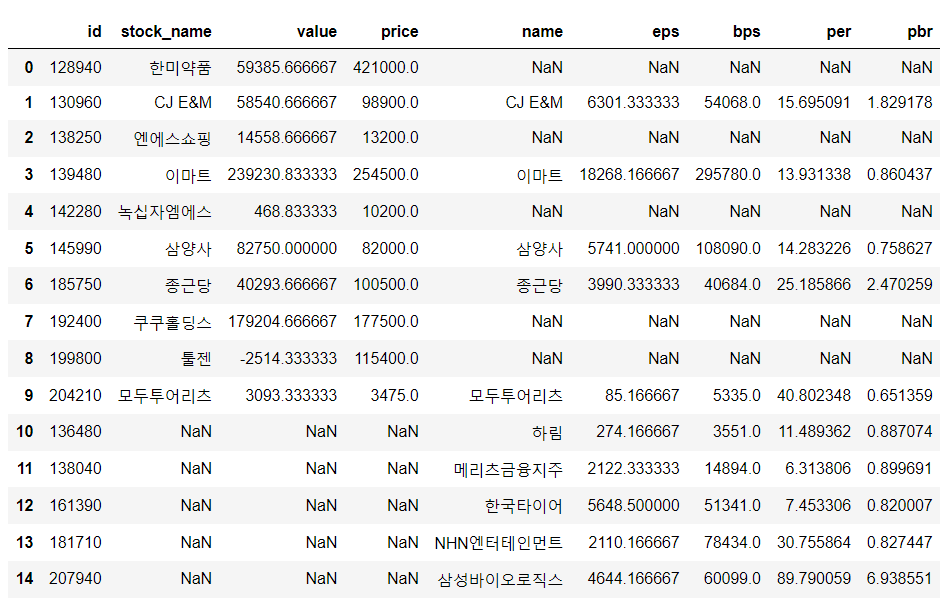Screen dimensions: 943x599
Task: Select bps cell 51341.0
Action: pos(732,506)
